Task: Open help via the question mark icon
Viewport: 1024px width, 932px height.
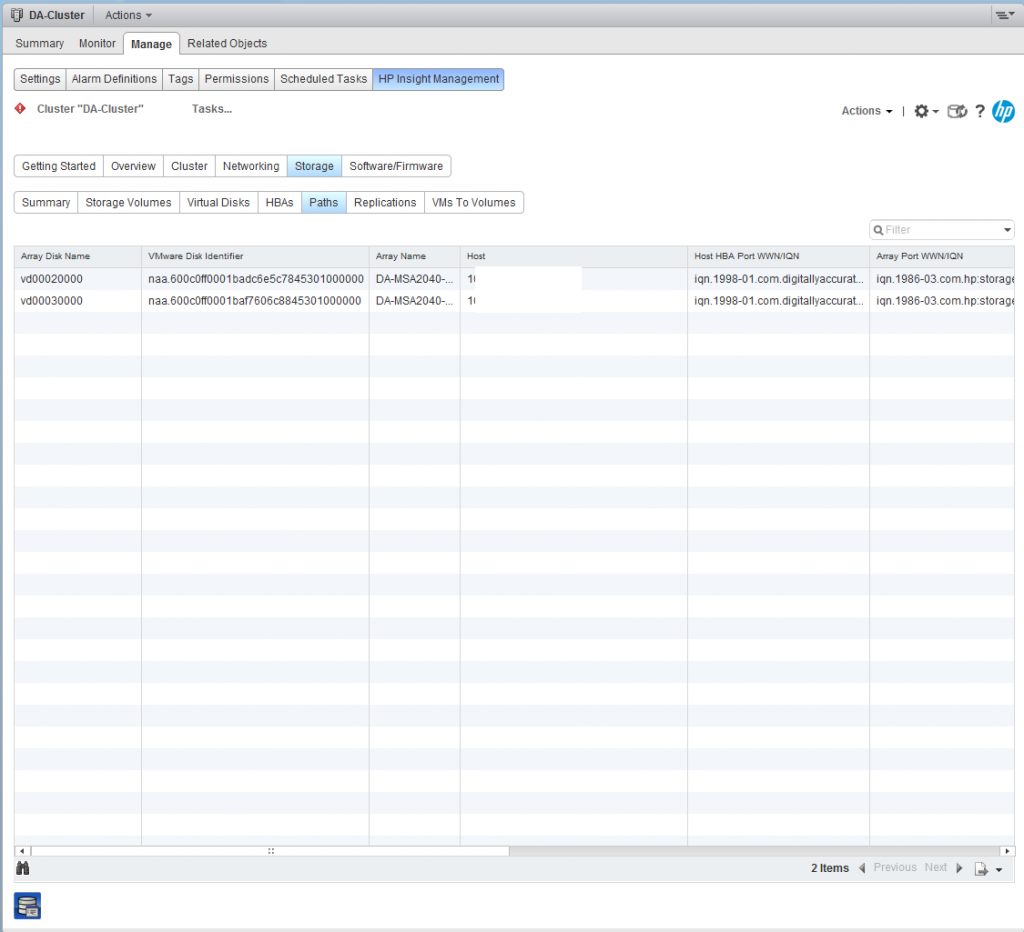Action: [981, 111]
